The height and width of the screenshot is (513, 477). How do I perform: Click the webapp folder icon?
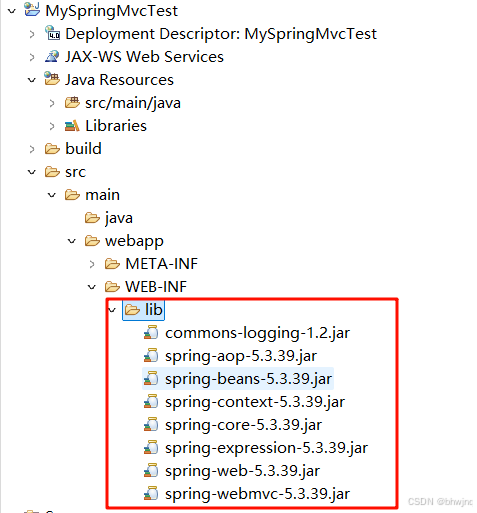pyautogui.click(x=92, y=241)
